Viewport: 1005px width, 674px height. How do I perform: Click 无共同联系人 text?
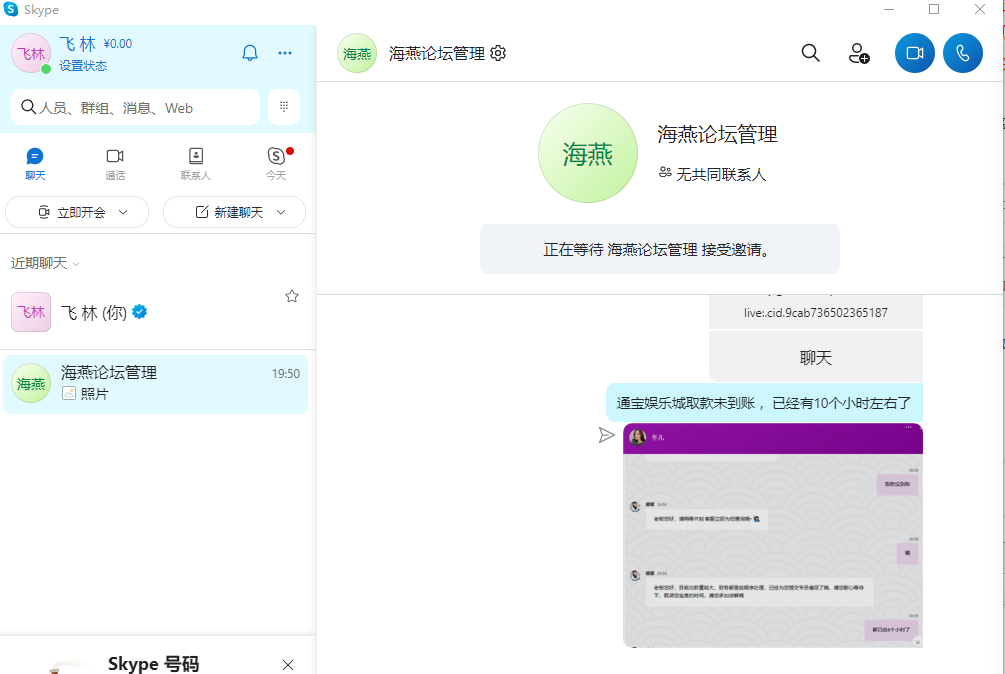[x=721, y=174]
